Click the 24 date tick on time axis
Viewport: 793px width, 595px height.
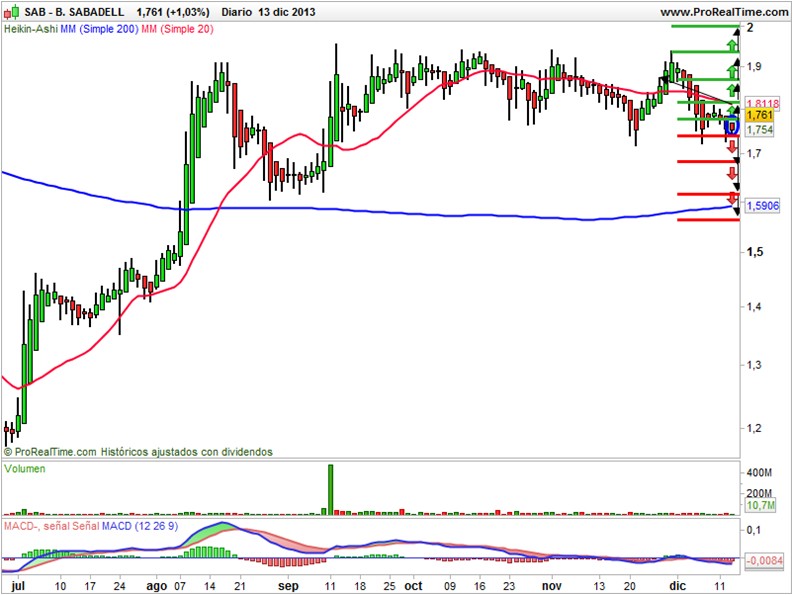point(120,586)
